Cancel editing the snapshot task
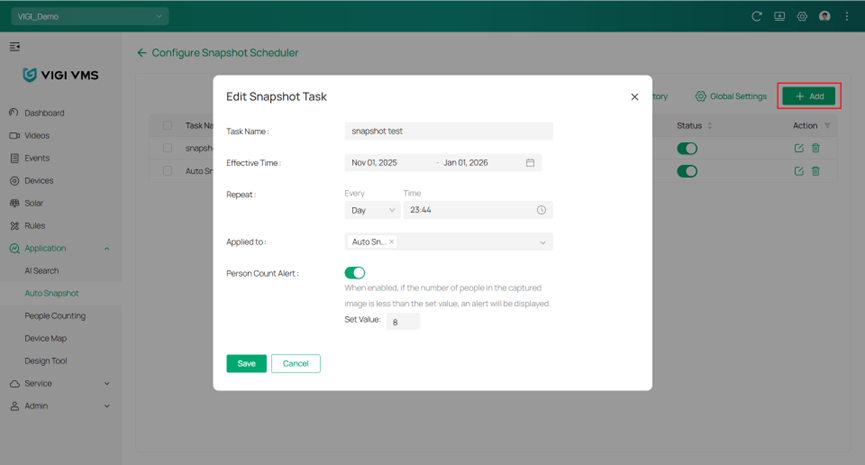 296,364
